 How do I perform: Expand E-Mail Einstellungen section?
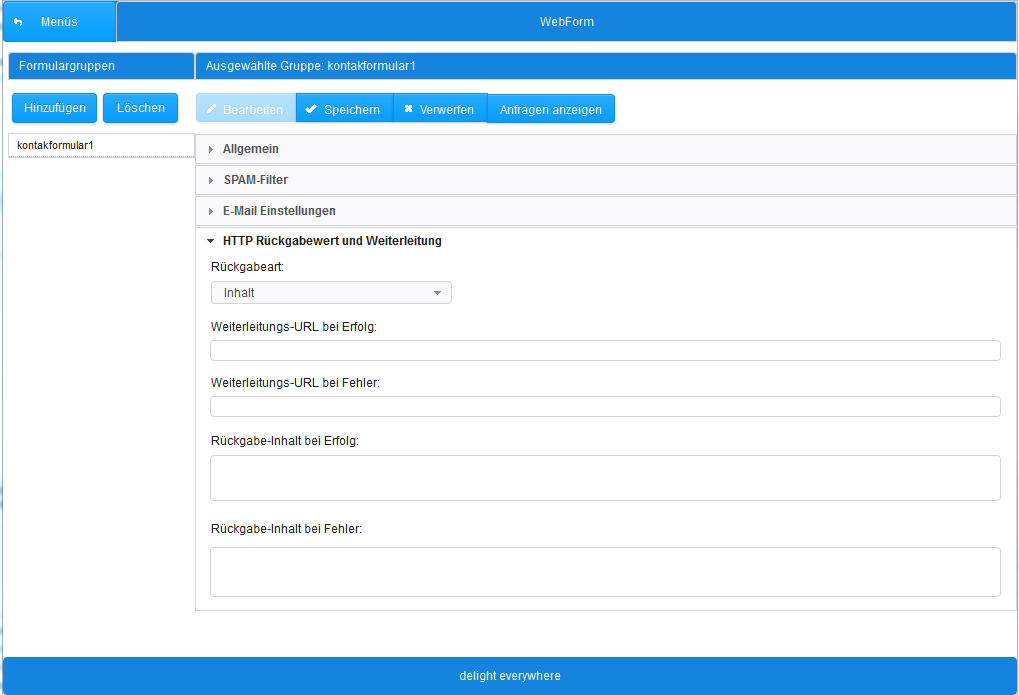point(278,211)
